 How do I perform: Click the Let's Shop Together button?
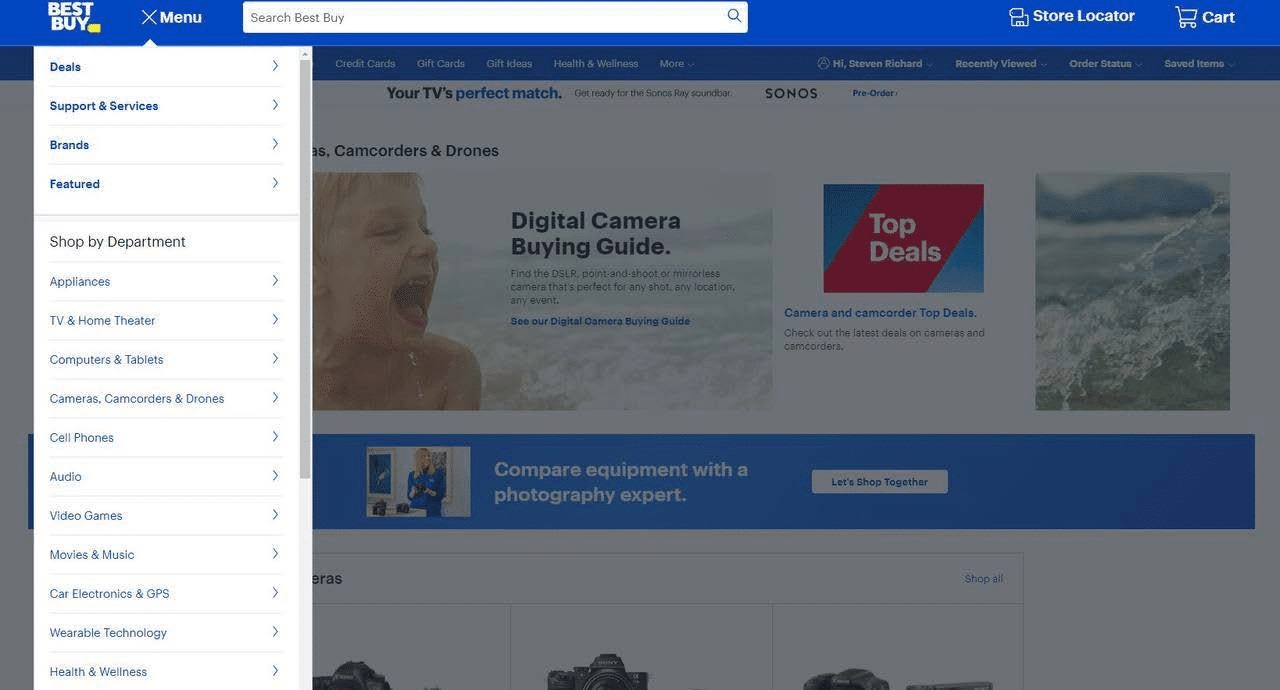click(x=879, y=482)
